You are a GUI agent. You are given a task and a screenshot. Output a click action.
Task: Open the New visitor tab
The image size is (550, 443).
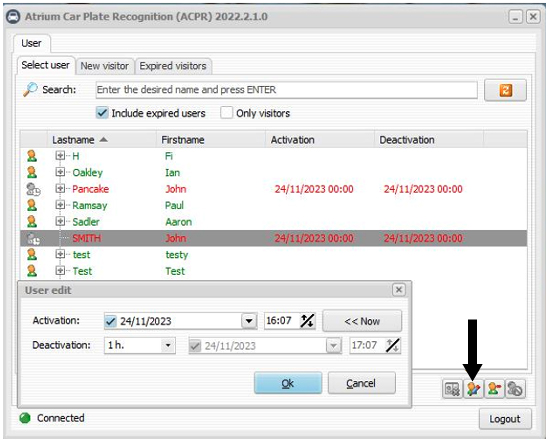105,66
